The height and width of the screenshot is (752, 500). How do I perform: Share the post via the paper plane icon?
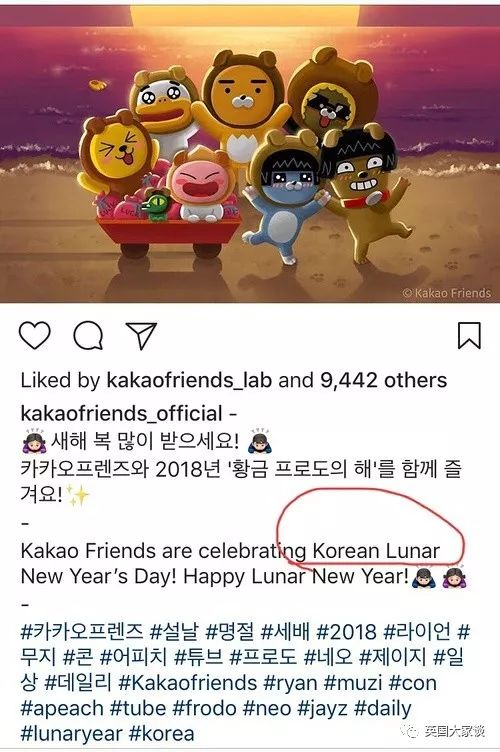click(x=141, y=336)
